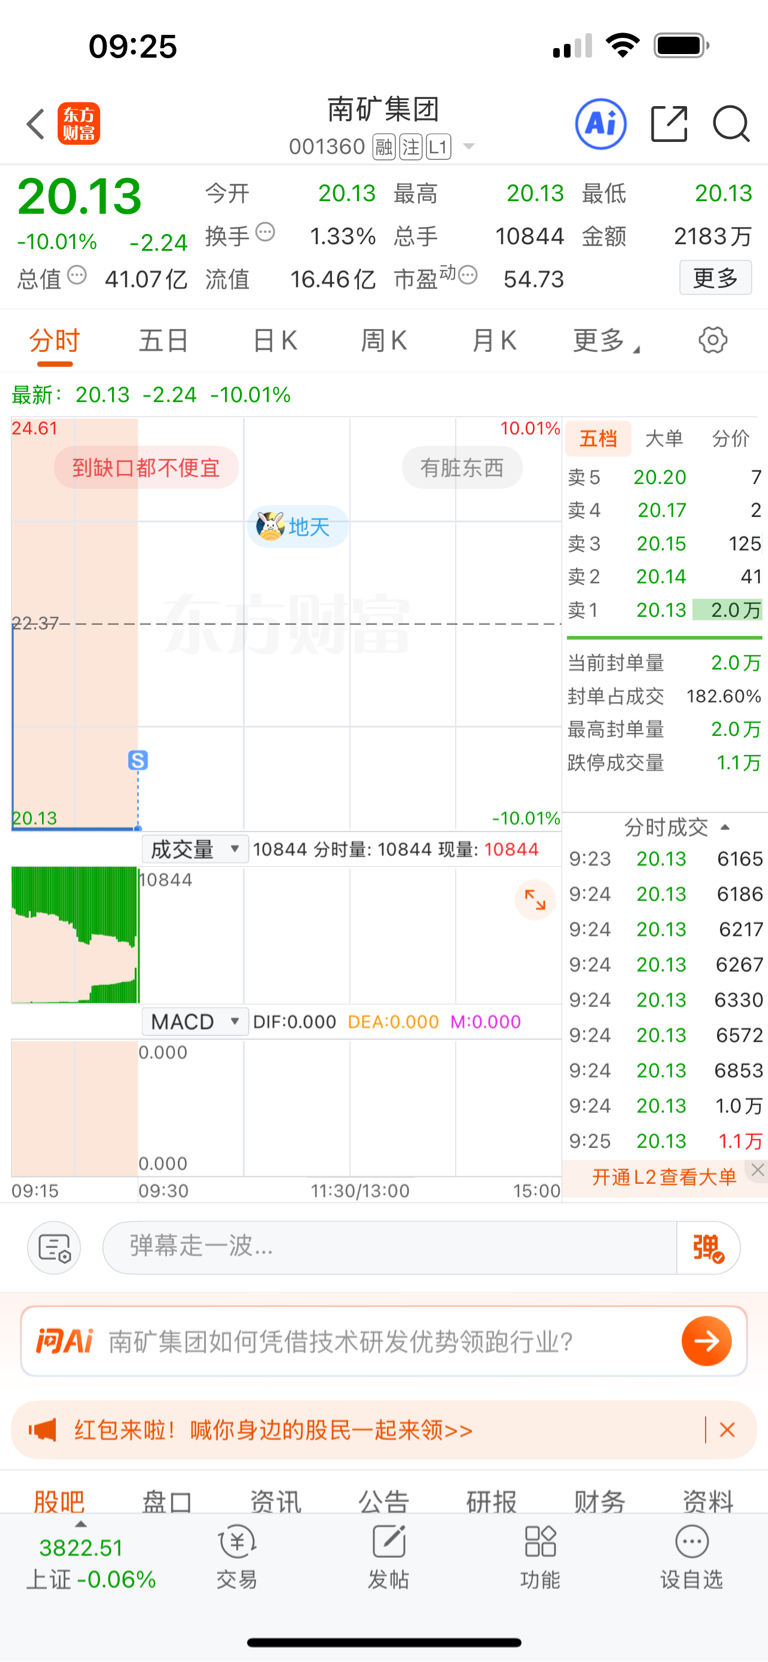
Task: Open the Ai assistant icon
Action: click(x=601, y=124)
